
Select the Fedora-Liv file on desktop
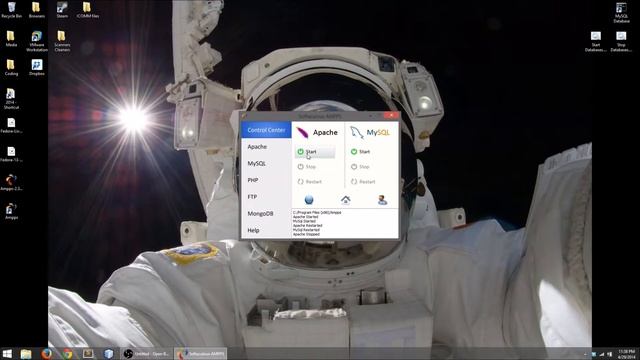[x=11, y=125]
